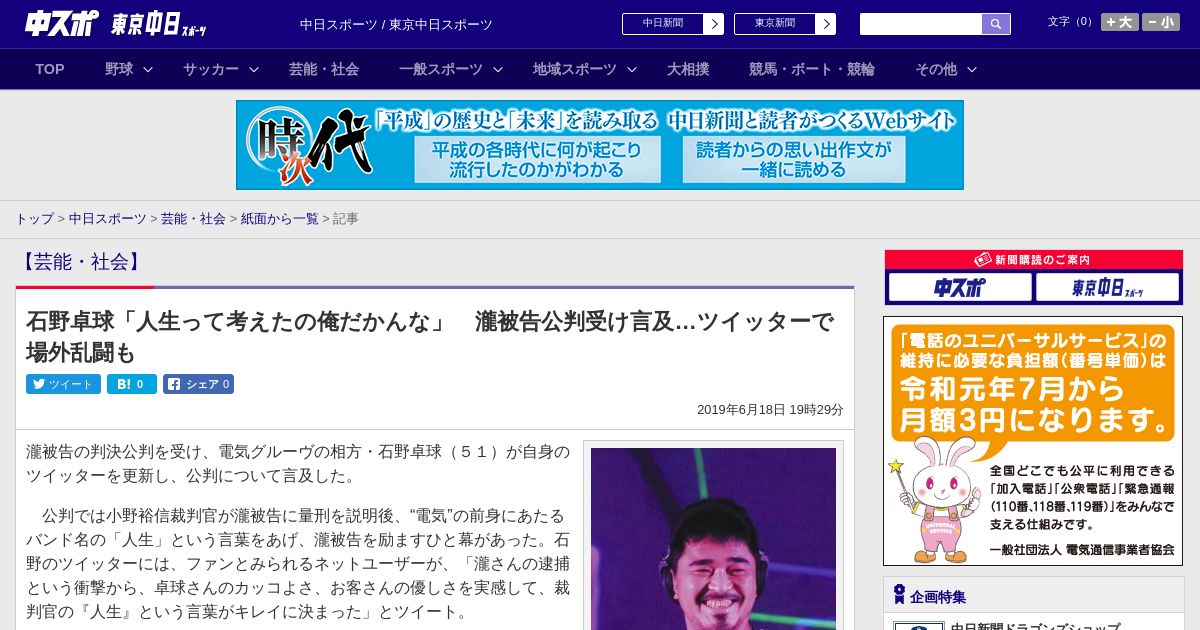This screenshot has width=1200, height=630.
Task: Decrease text size with －小 button
Action: tap(1161, 22)
